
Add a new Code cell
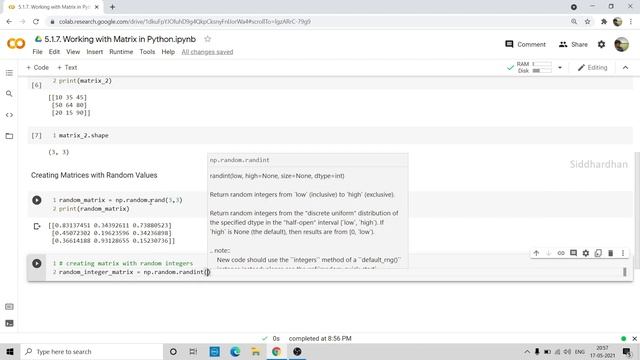pyautogui.click(x=38, y=67)
